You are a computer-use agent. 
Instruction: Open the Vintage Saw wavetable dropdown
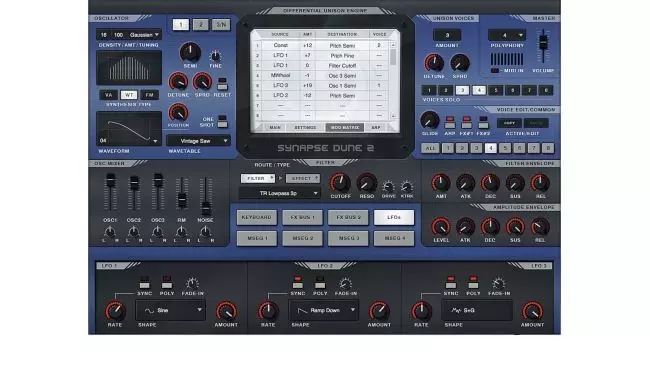[x=198, y=141]
